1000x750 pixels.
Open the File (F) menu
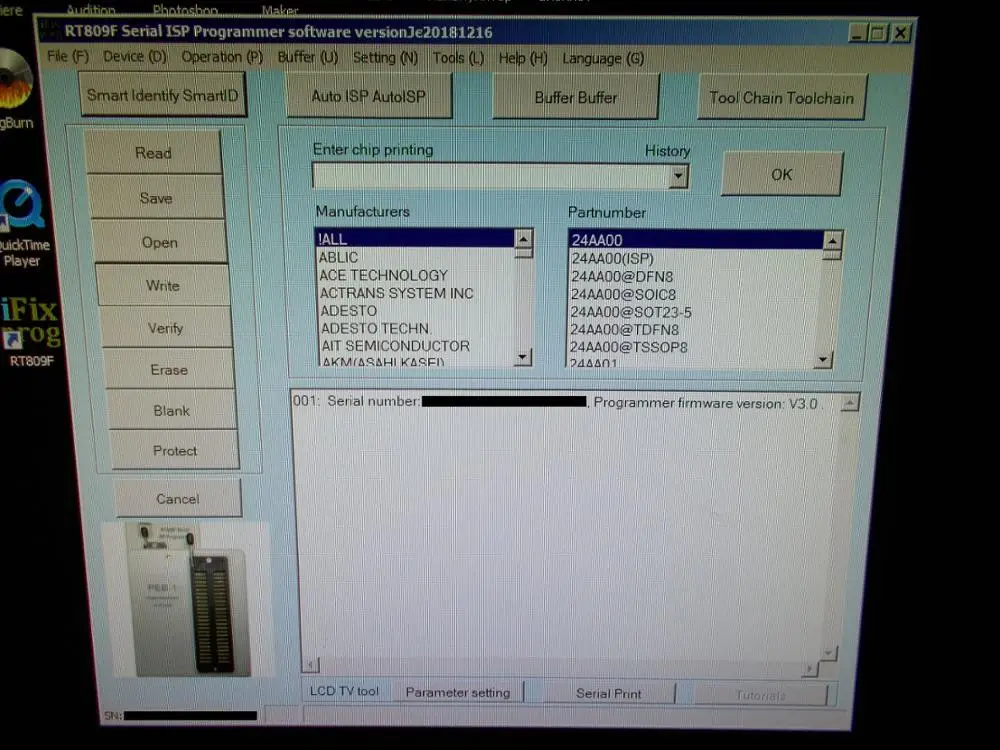pos(68,56)
